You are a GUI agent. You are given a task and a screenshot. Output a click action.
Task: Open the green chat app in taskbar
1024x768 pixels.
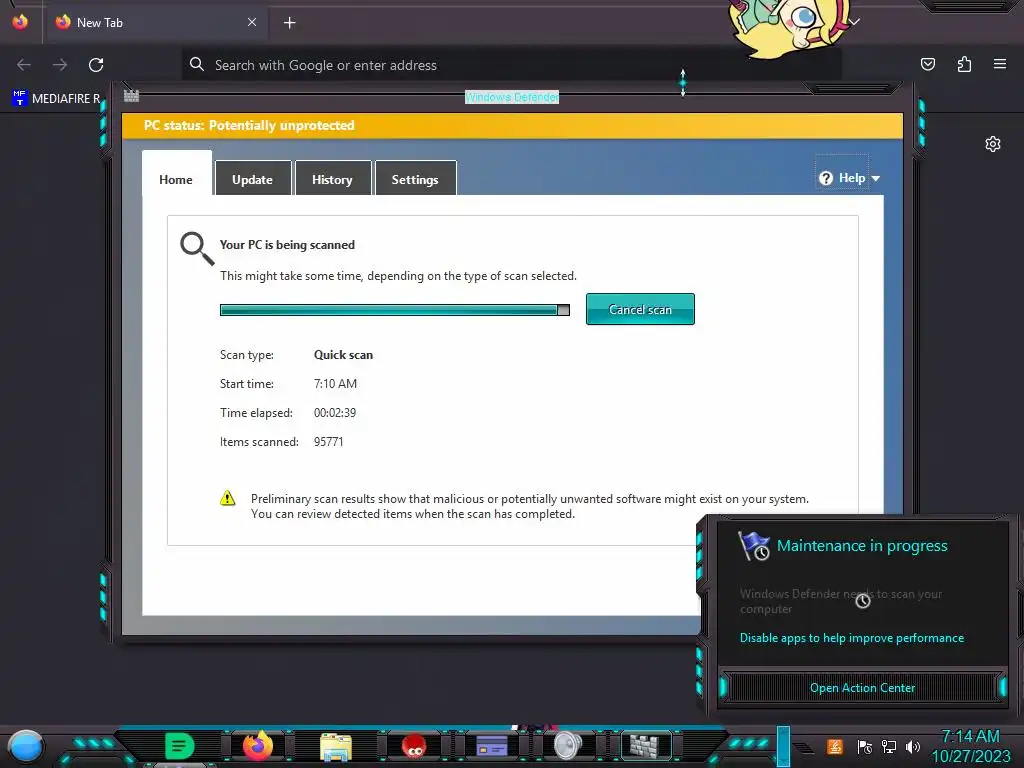180,745
